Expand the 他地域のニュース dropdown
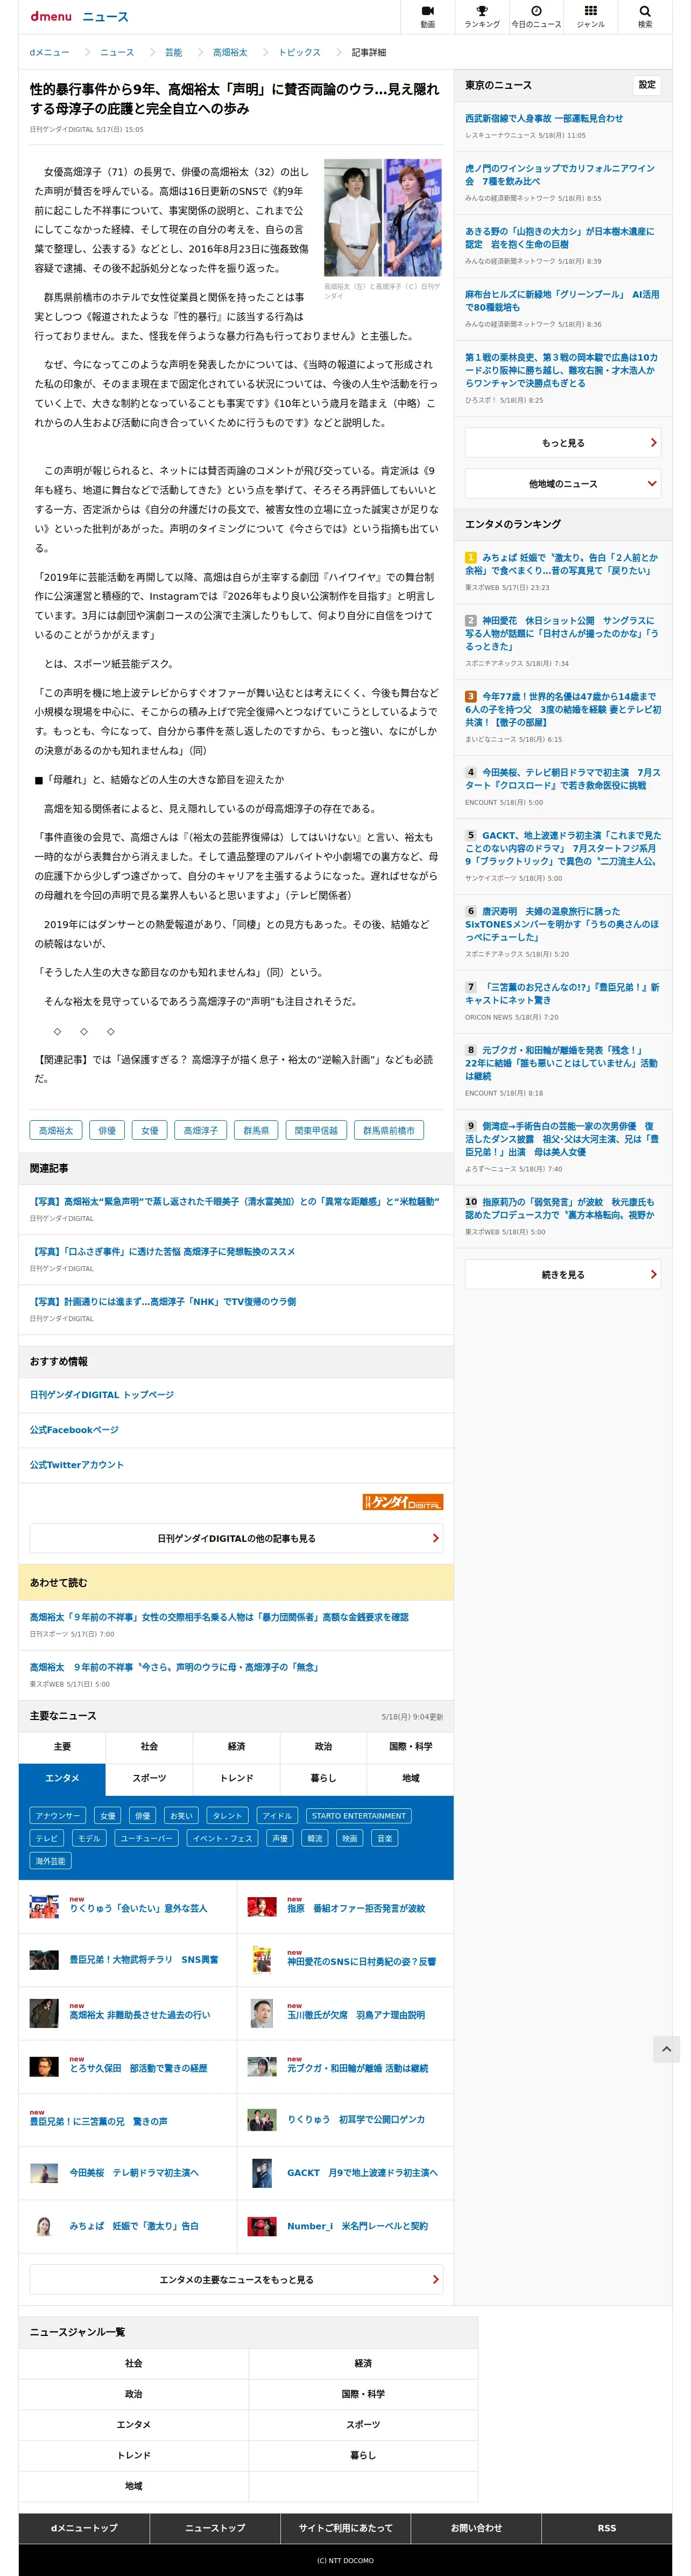 [563, 484]
